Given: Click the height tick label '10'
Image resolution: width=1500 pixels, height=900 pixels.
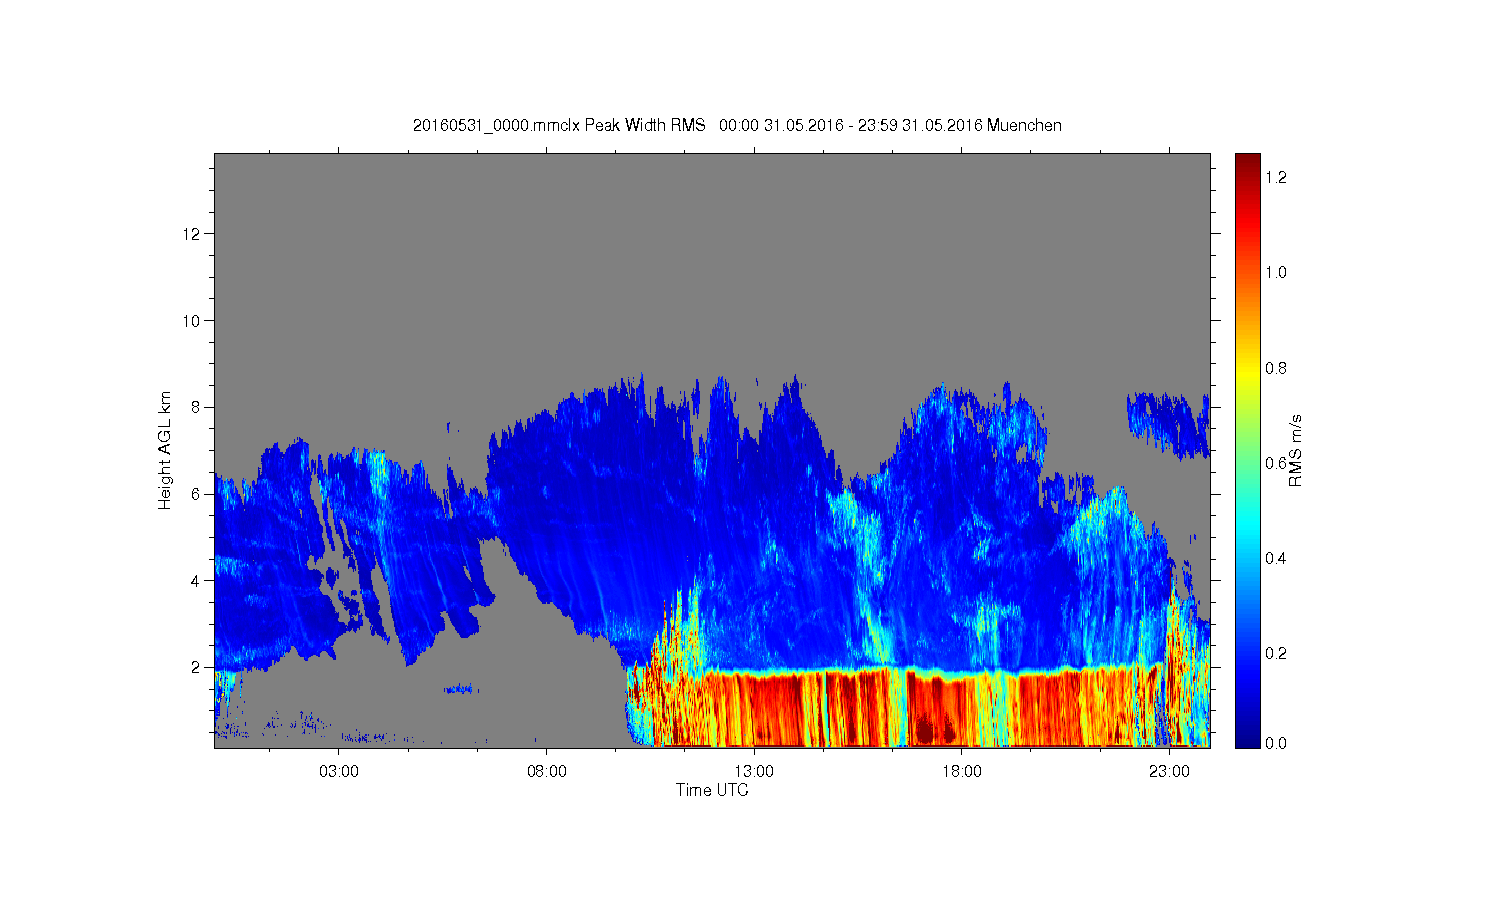Looking at the screenshot, I should coord(193,321).
